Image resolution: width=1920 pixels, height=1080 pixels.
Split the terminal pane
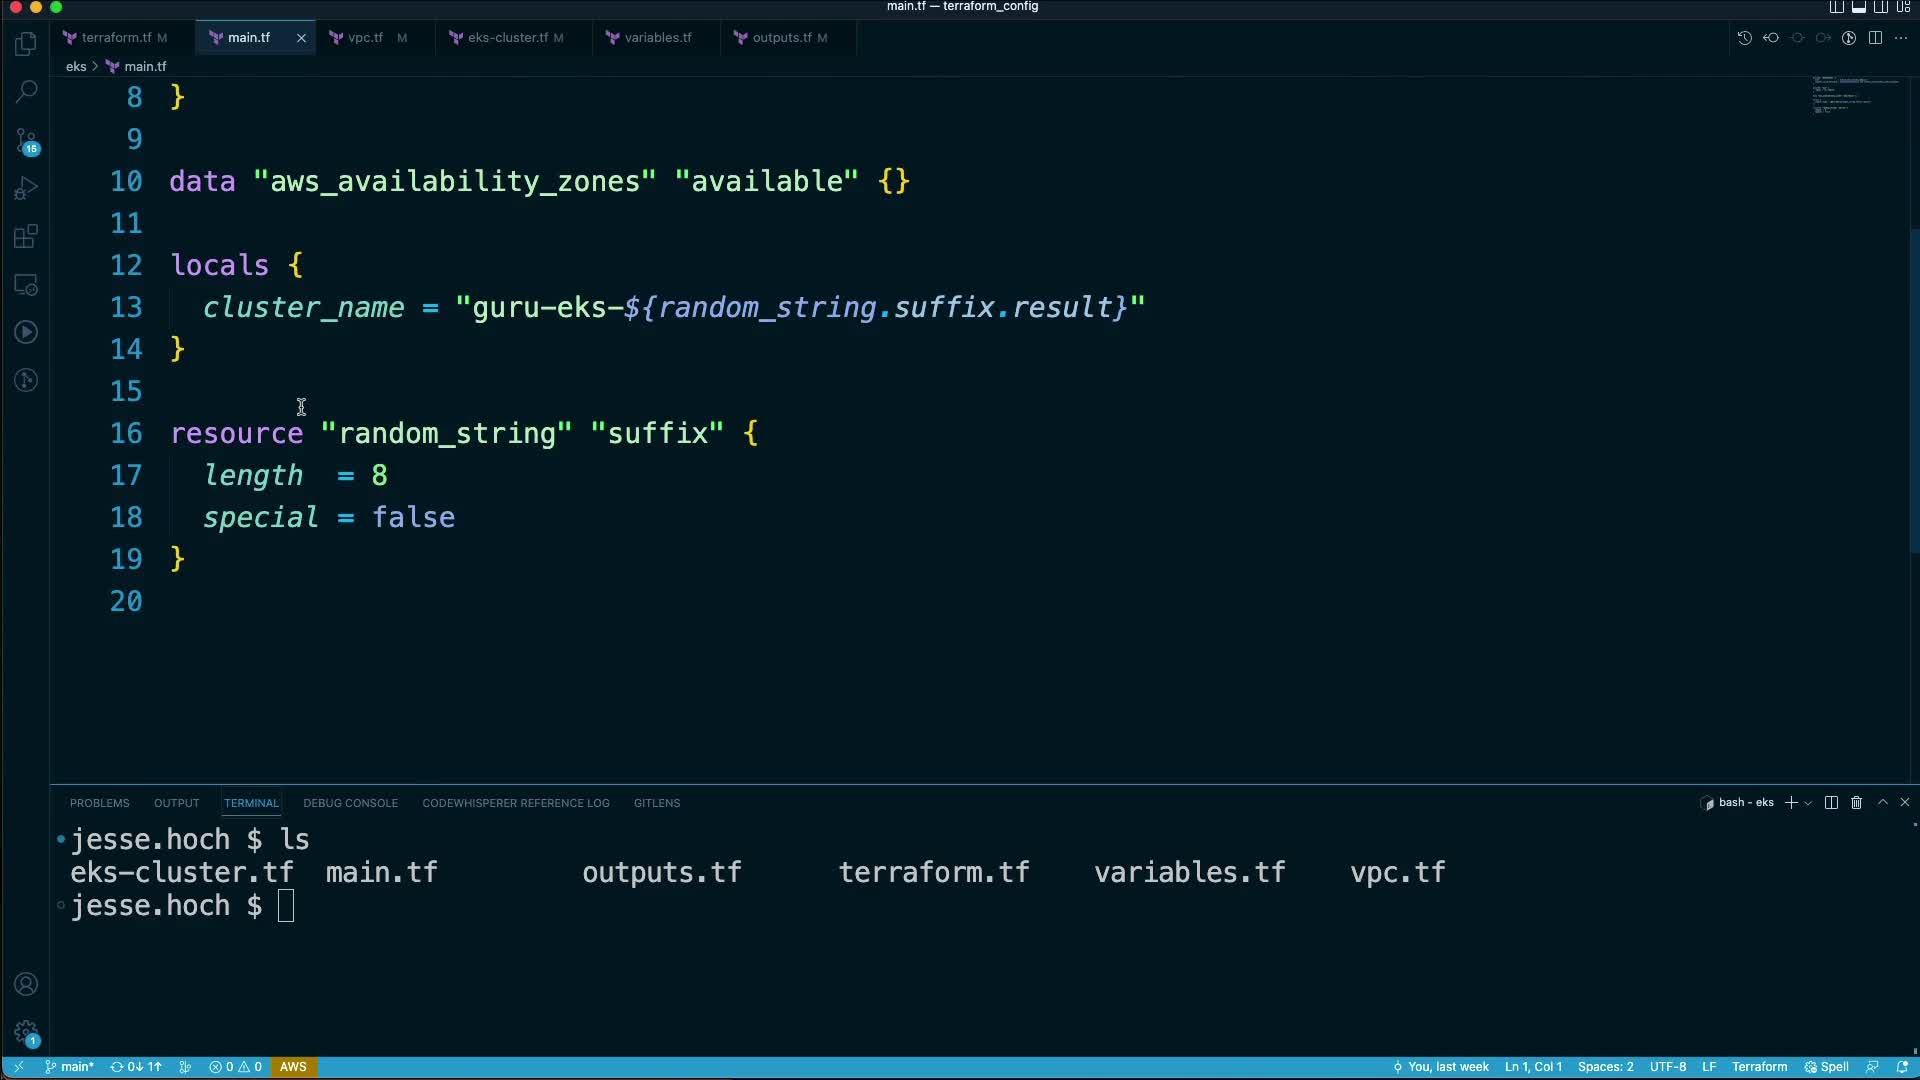(1831, 803)
